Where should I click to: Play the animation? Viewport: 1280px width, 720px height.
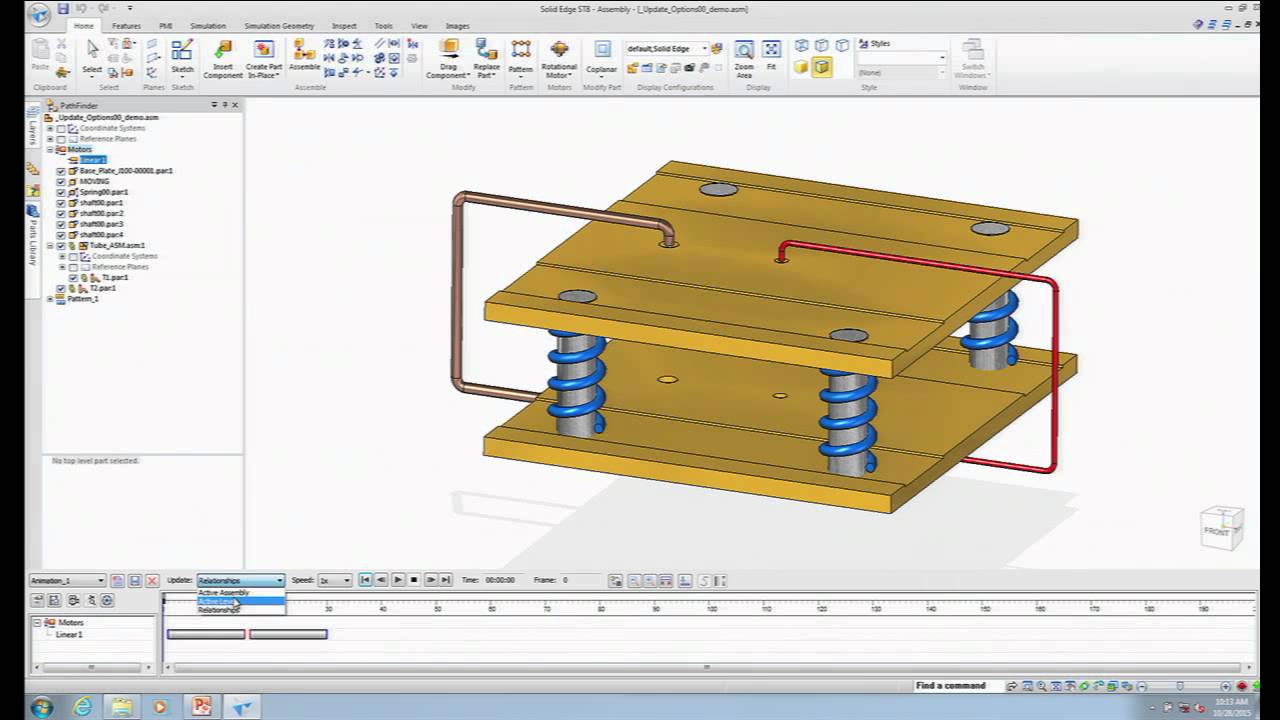[x=398, y=580]
